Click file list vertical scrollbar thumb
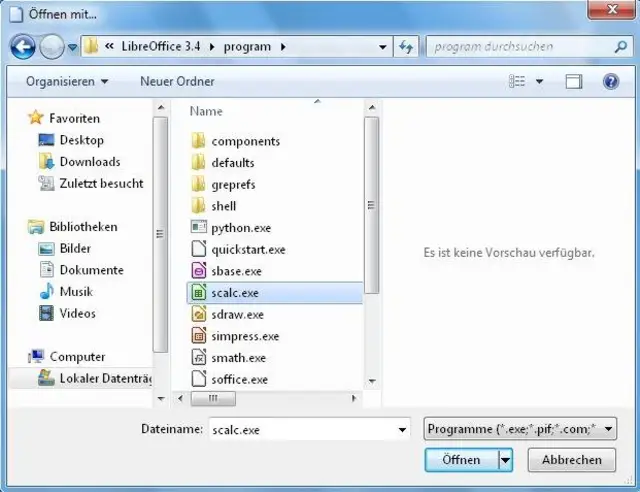This screenshot has width=640, height=492. click(x=371, y=205)
